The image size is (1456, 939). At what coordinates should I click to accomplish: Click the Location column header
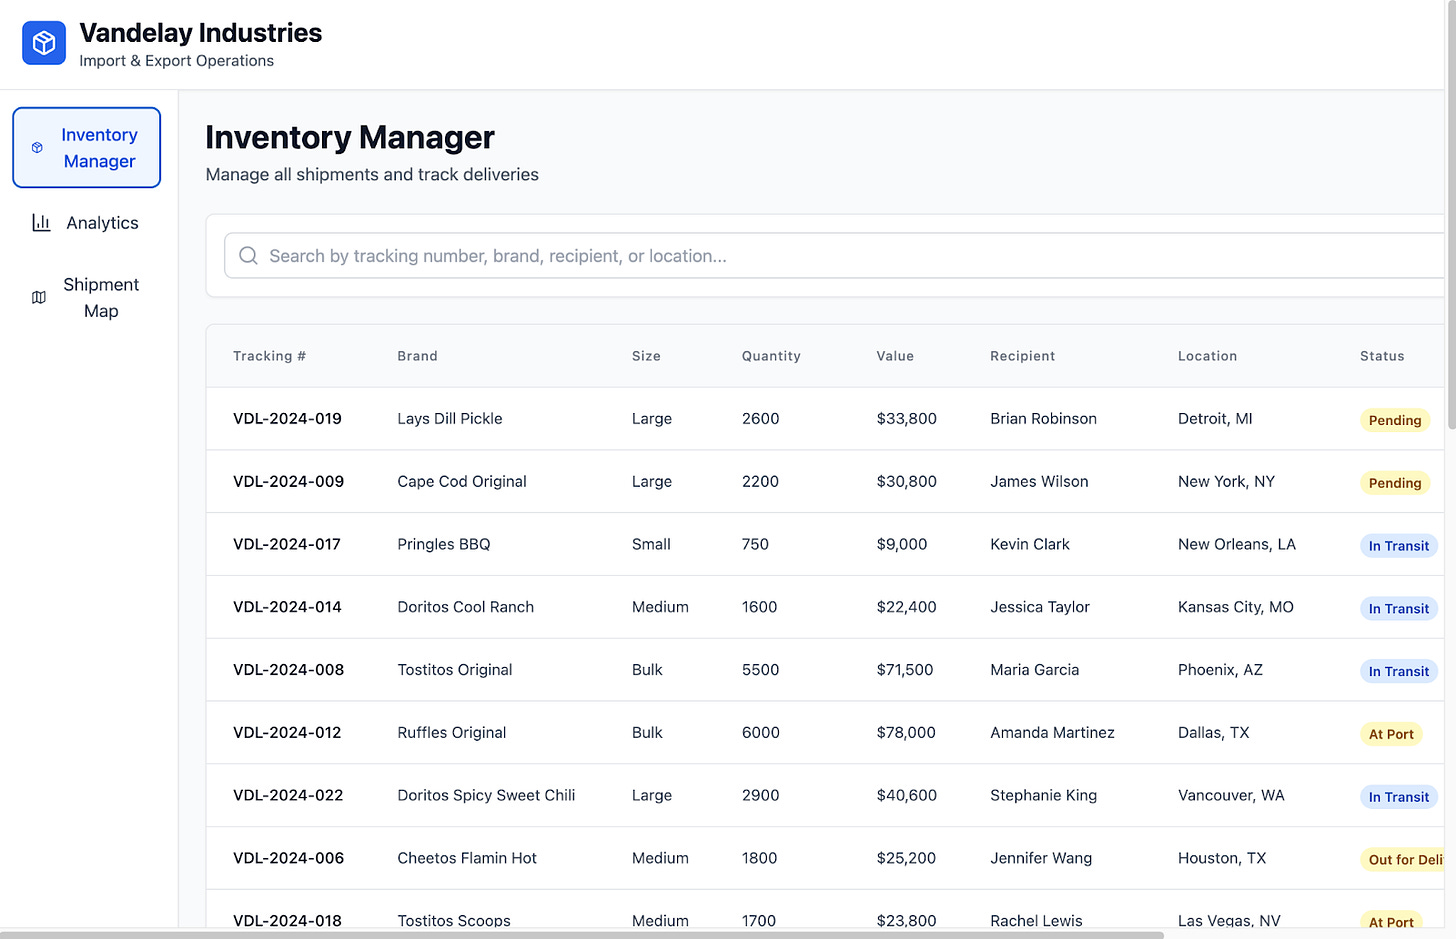pos(1207,356)
